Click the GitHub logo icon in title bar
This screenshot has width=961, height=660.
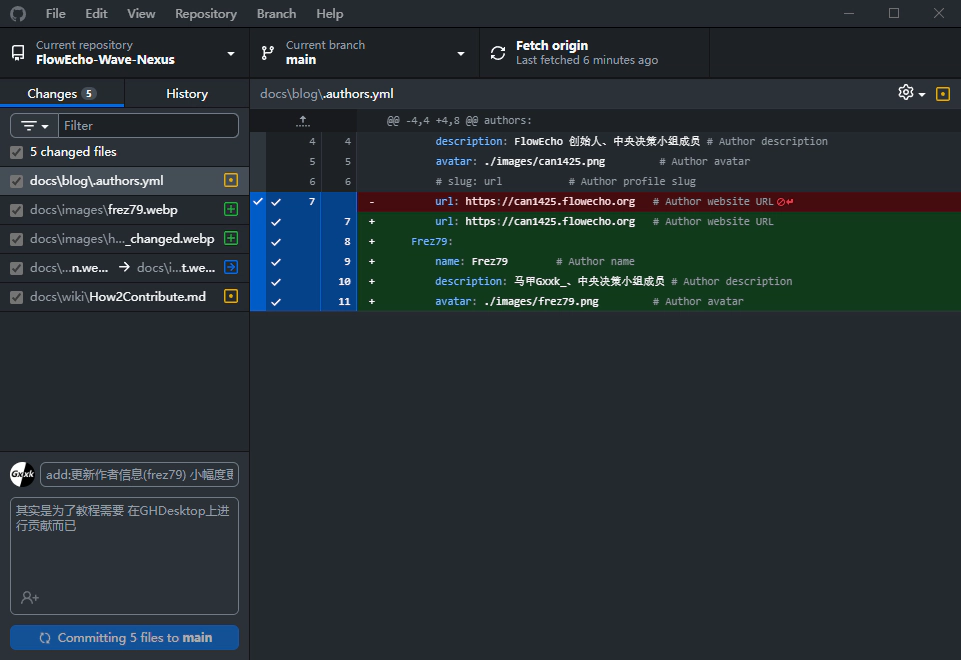[x=18, y=14]
